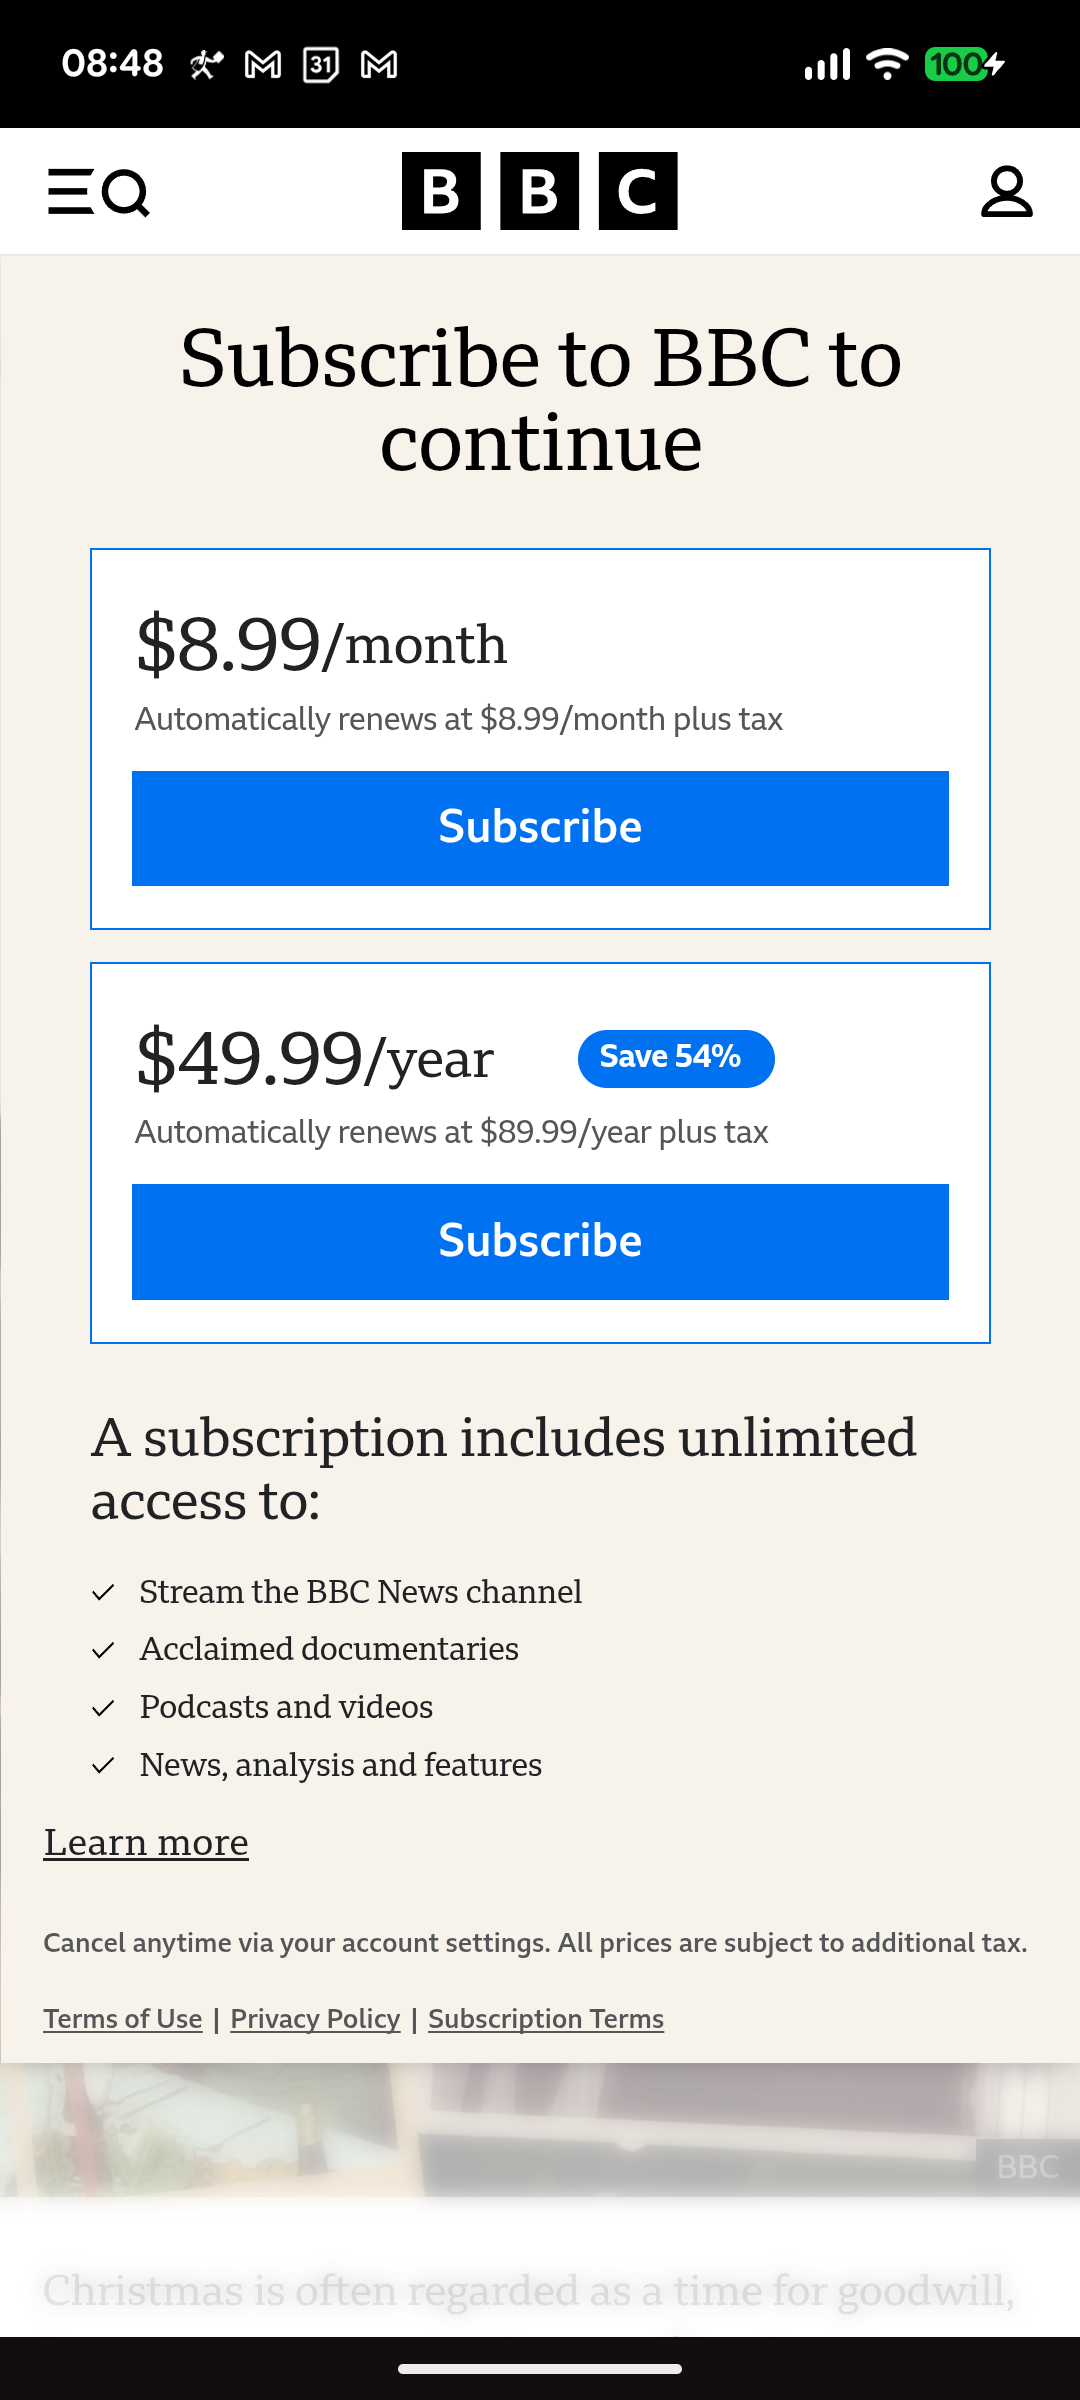This screenshot has height=2400, width=1080.
Task: Tap the home indicator bar
Action: click(540, 2368)
